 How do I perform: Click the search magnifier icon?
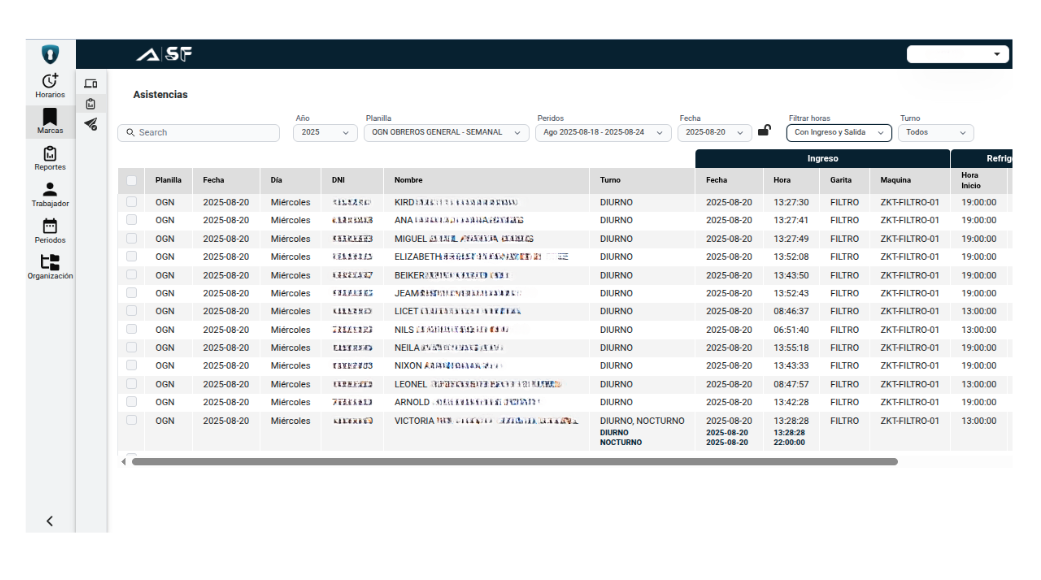(130, 133)
